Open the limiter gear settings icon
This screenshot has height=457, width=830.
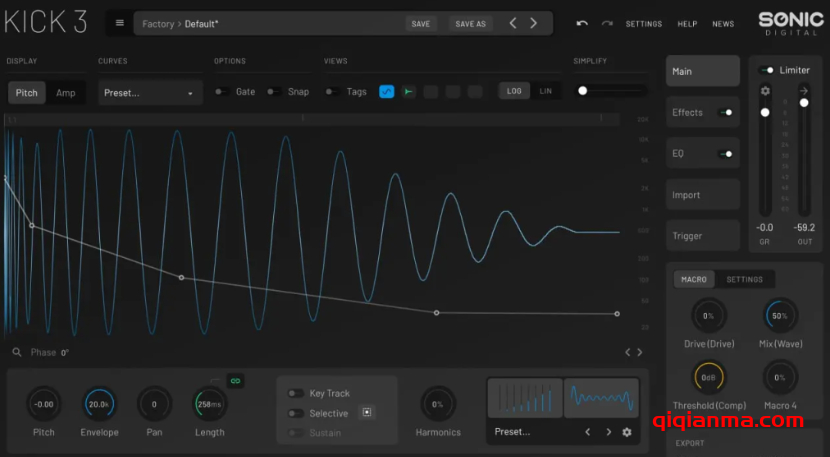765,91
